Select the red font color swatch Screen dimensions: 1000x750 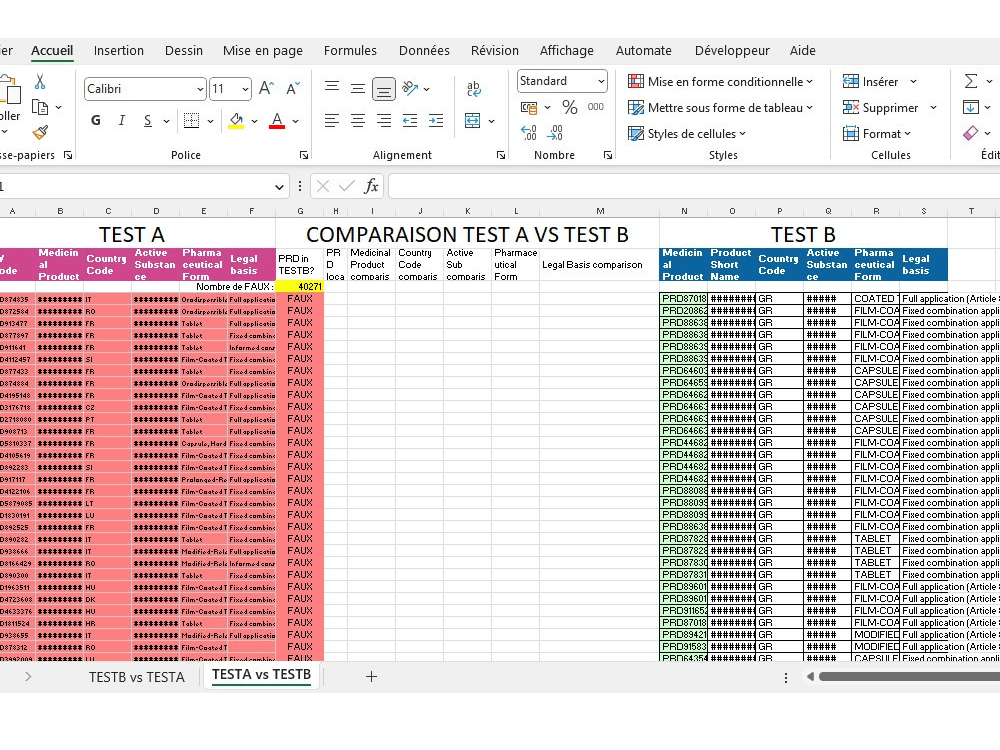(276, 127)
